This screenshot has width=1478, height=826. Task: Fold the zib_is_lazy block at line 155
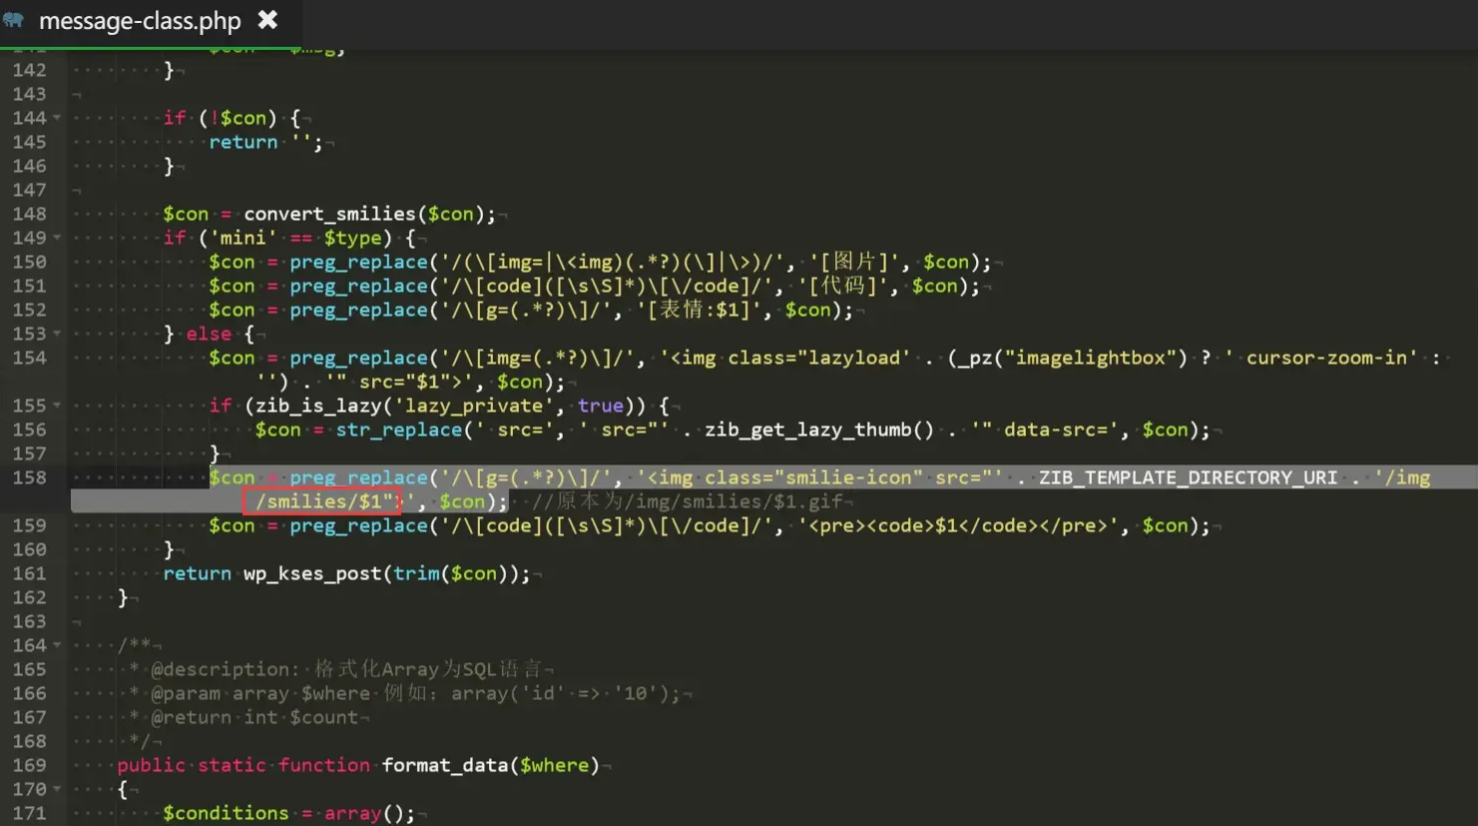pyautogui.click(x=57, y=406)
